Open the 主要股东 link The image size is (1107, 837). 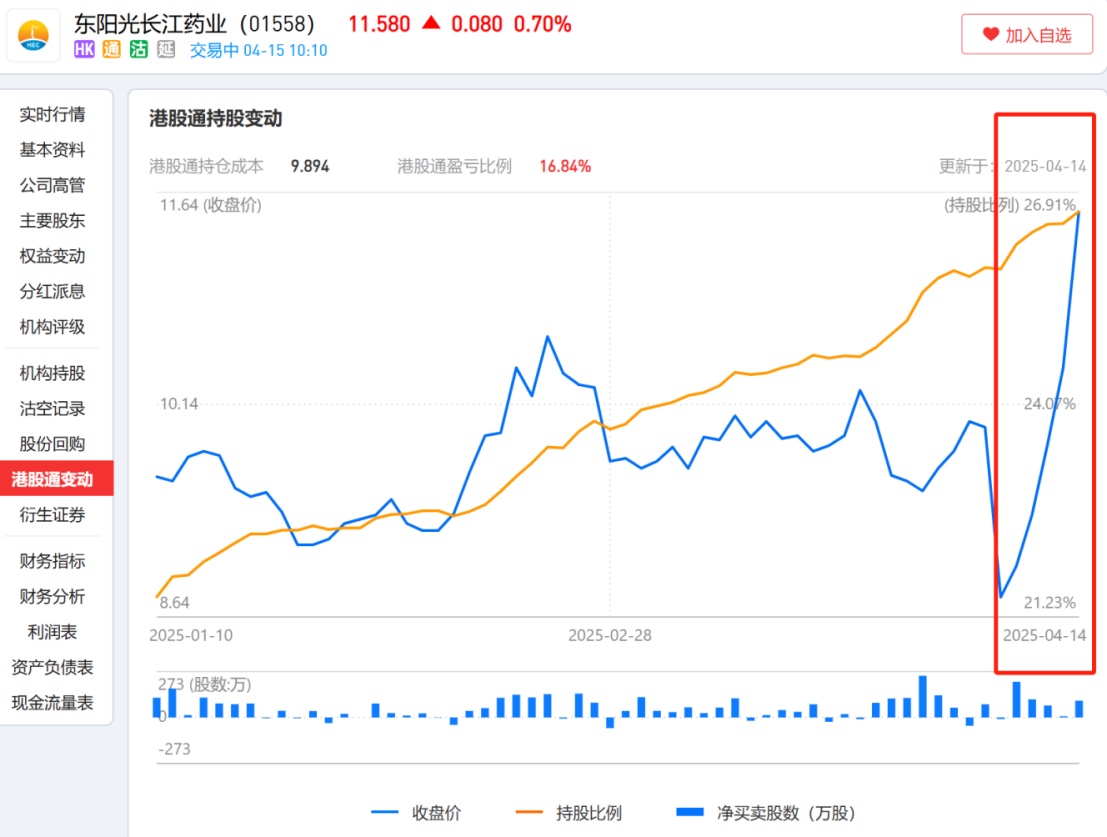coord(52,221)
